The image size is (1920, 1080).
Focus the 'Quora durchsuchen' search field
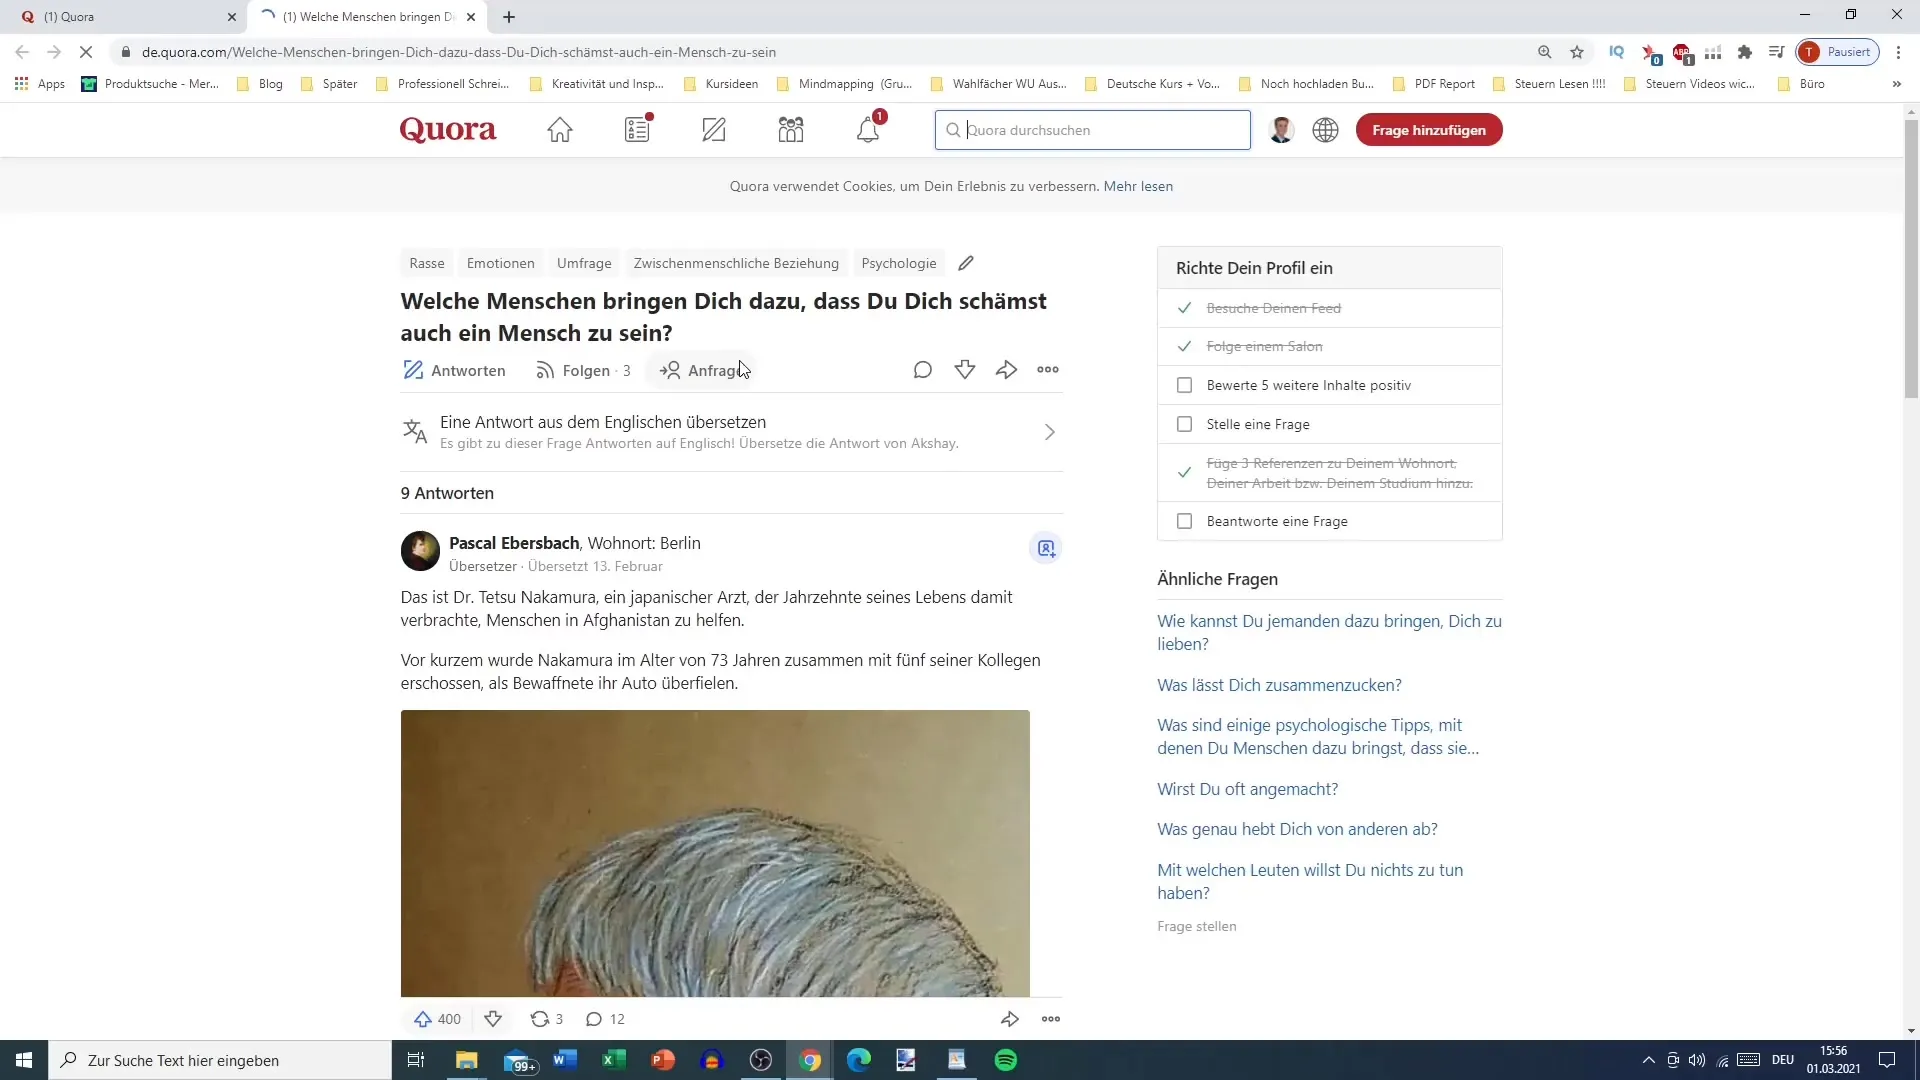[1092, 130]
